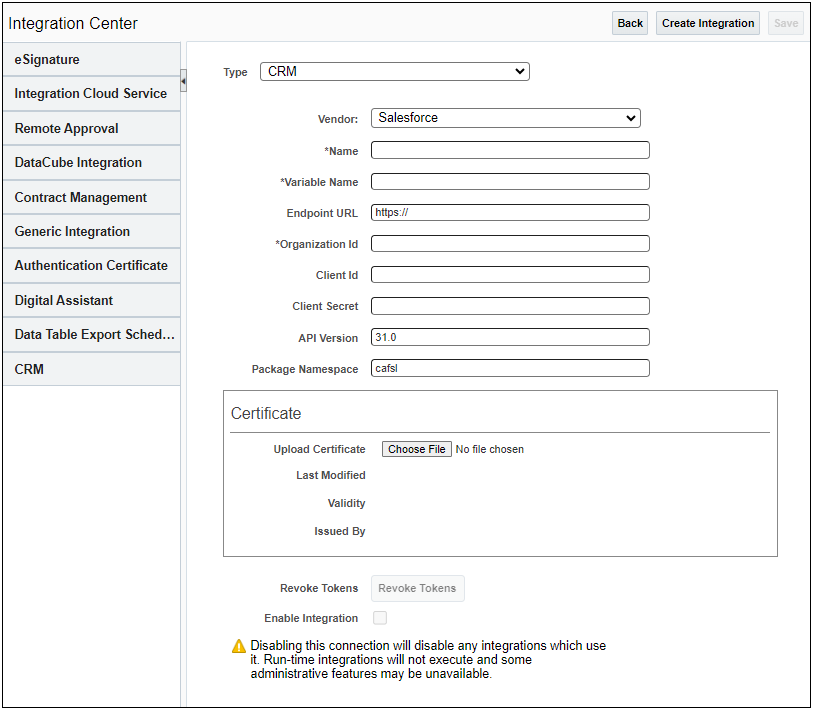
Task: Enable the Enable Integration checkbox
Action: click(380, 618)
